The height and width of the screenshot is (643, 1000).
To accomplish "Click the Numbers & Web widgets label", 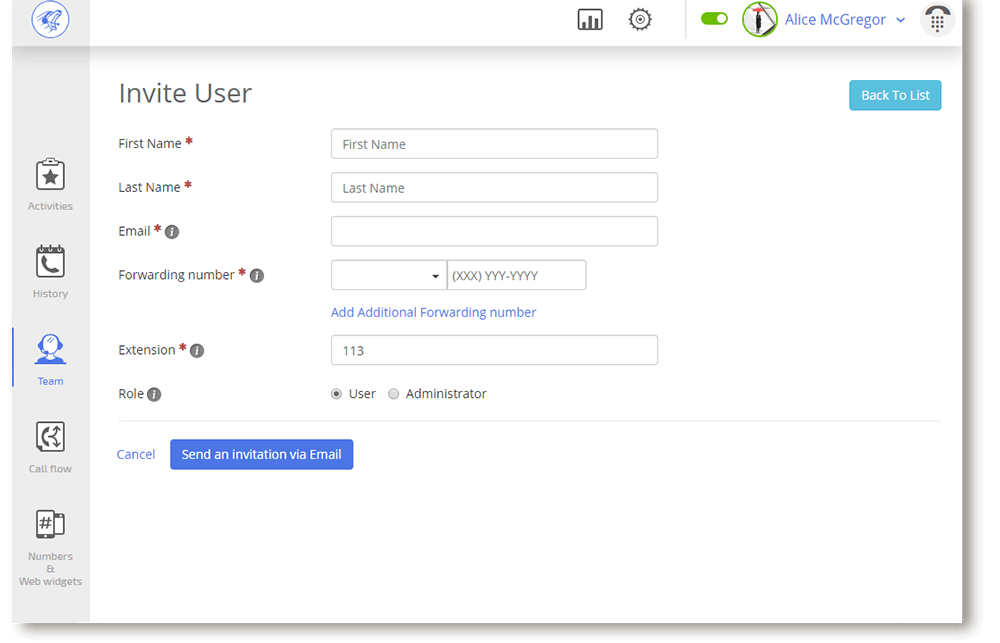I will click(x=50, y=568).
